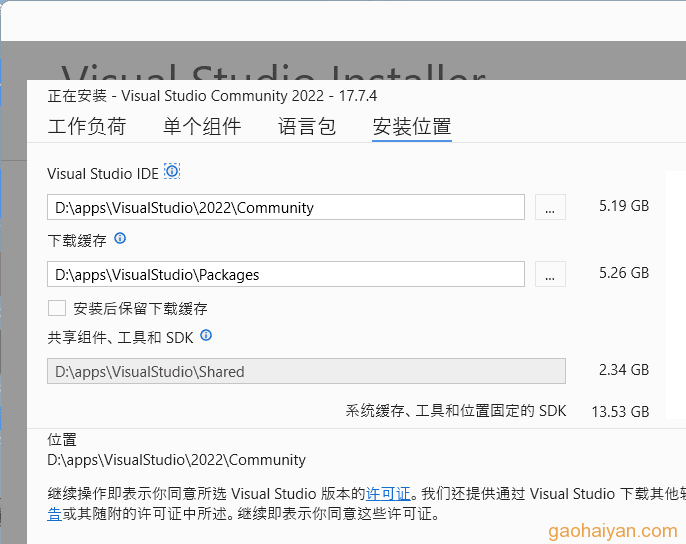Image resolution: width=686 pixels, height=544 pixels.
Task: Click the 下载缓存 label
Action: [x=77, y=241]
